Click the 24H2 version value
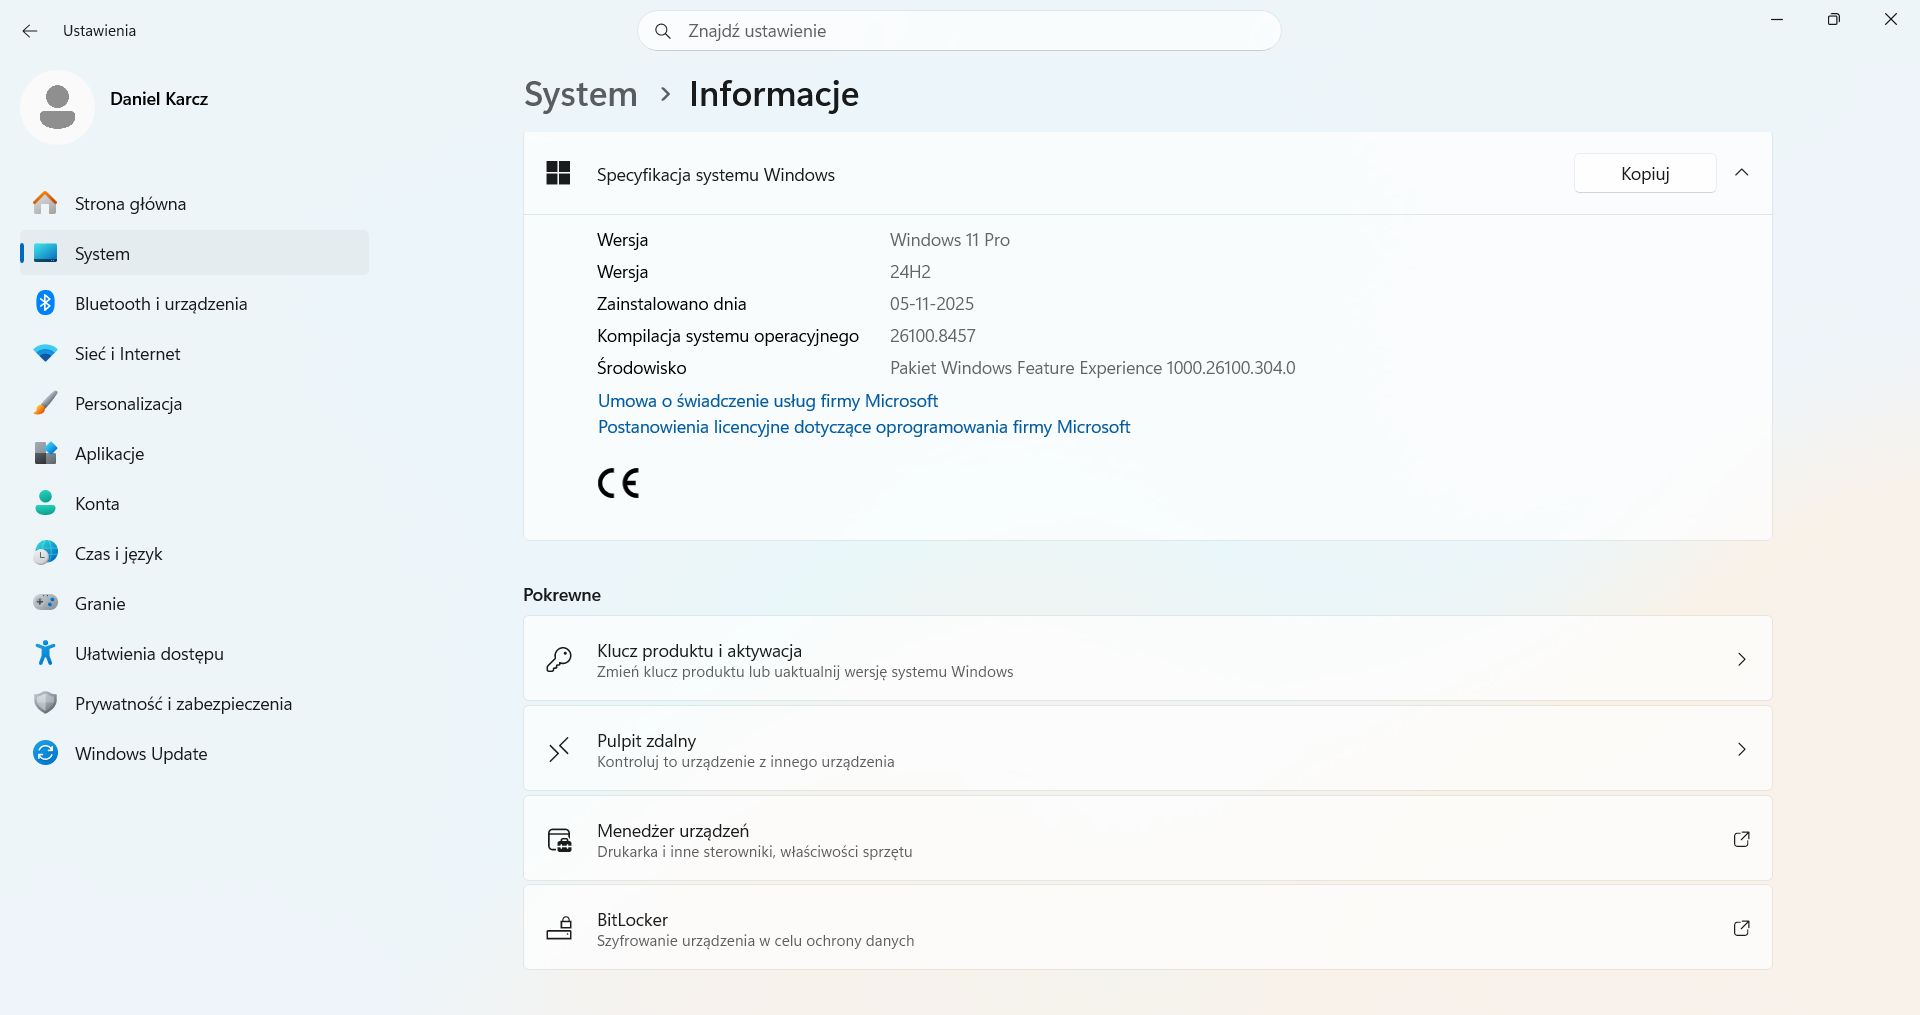This screenshot has height=1015, width=1920. click(x=910, y=272)
